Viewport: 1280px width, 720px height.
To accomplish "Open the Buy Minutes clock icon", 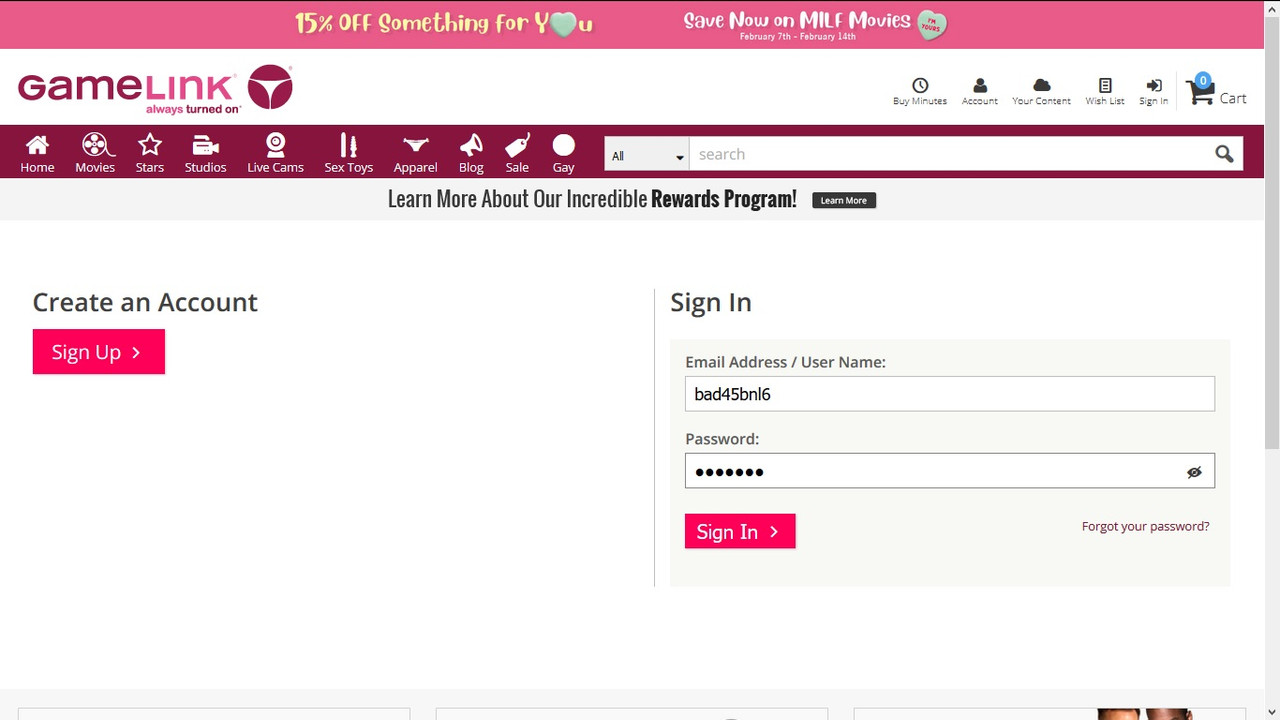I will 920,86.
